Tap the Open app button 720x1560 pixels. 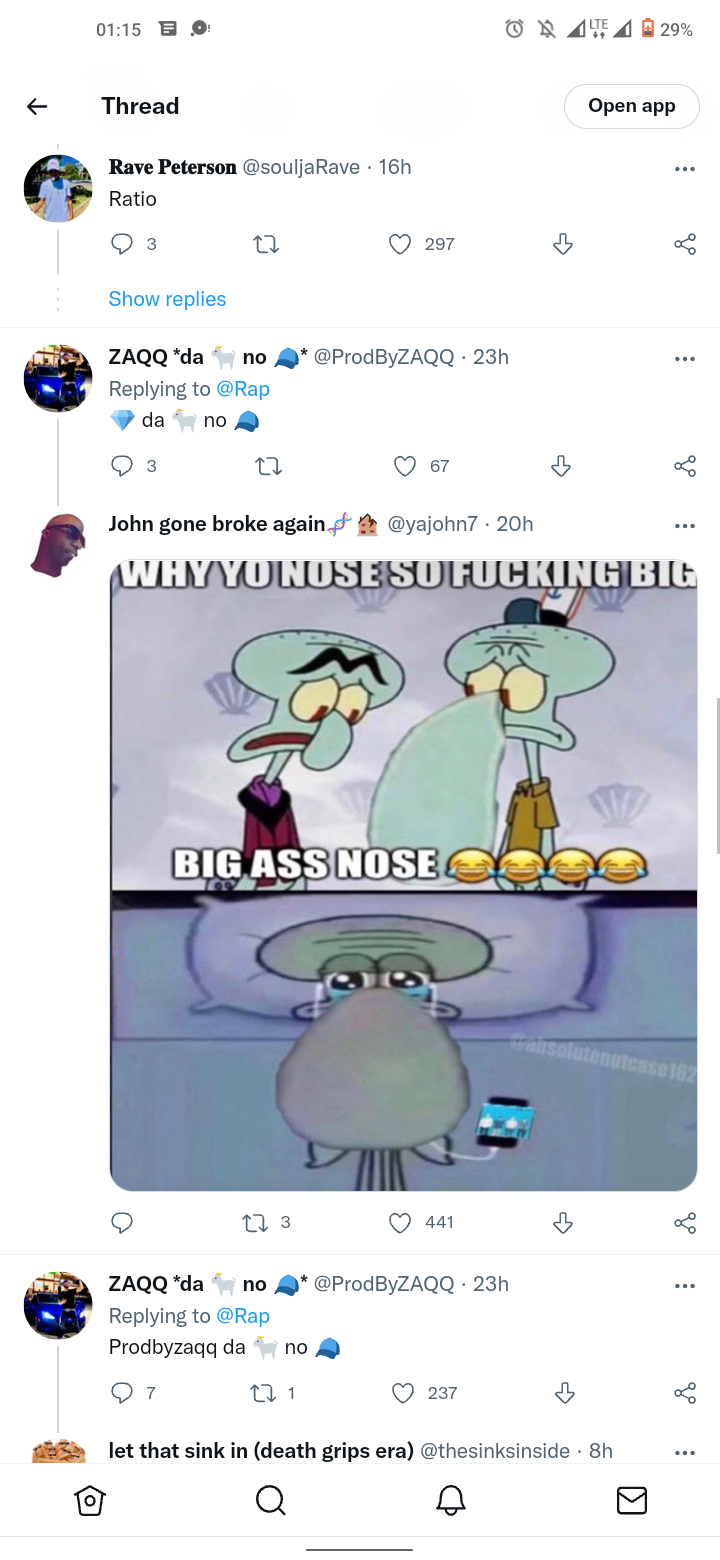click(x=632, y=106)
